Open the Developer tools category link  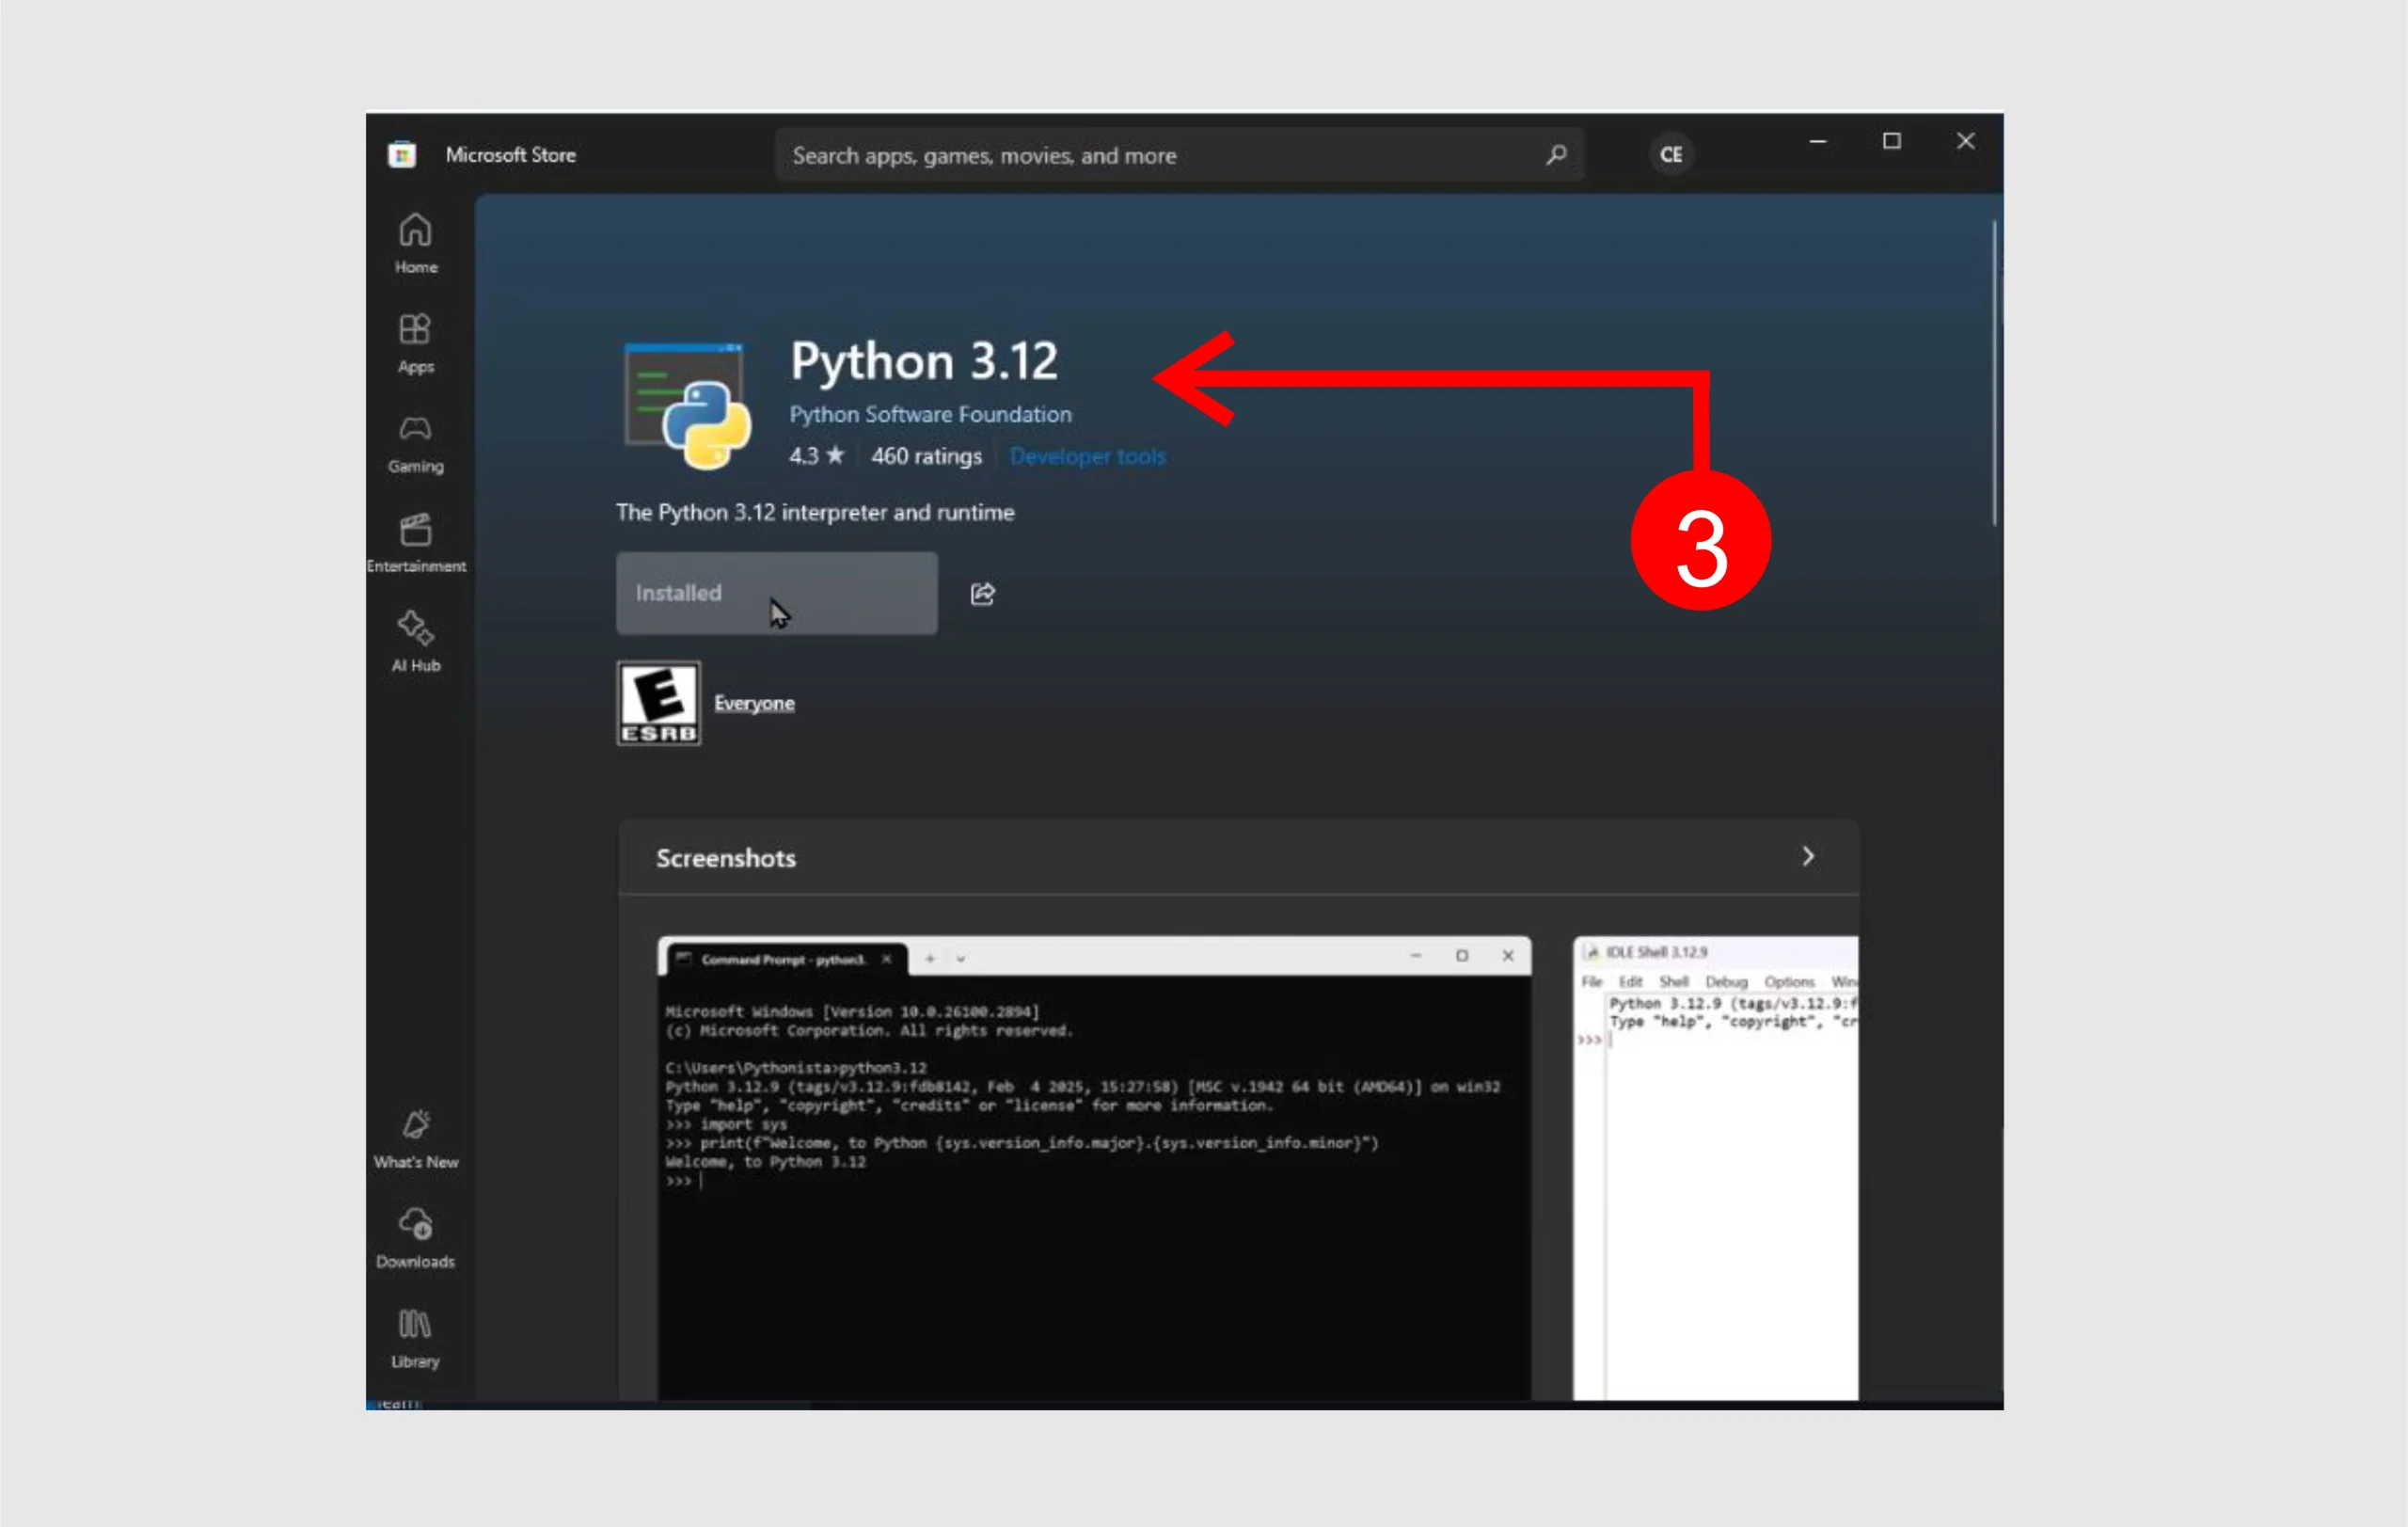[1087, 456]
